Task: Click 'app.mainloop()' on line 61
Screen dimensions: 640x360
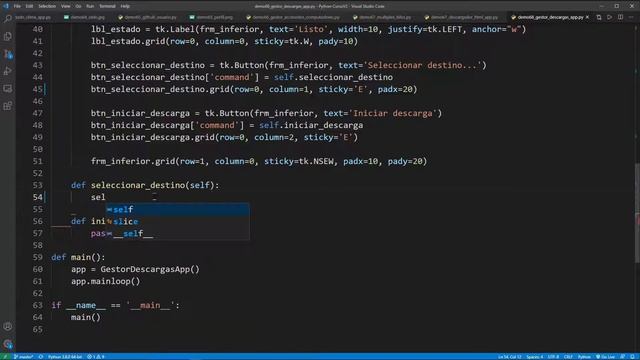Action: [105, 281]
